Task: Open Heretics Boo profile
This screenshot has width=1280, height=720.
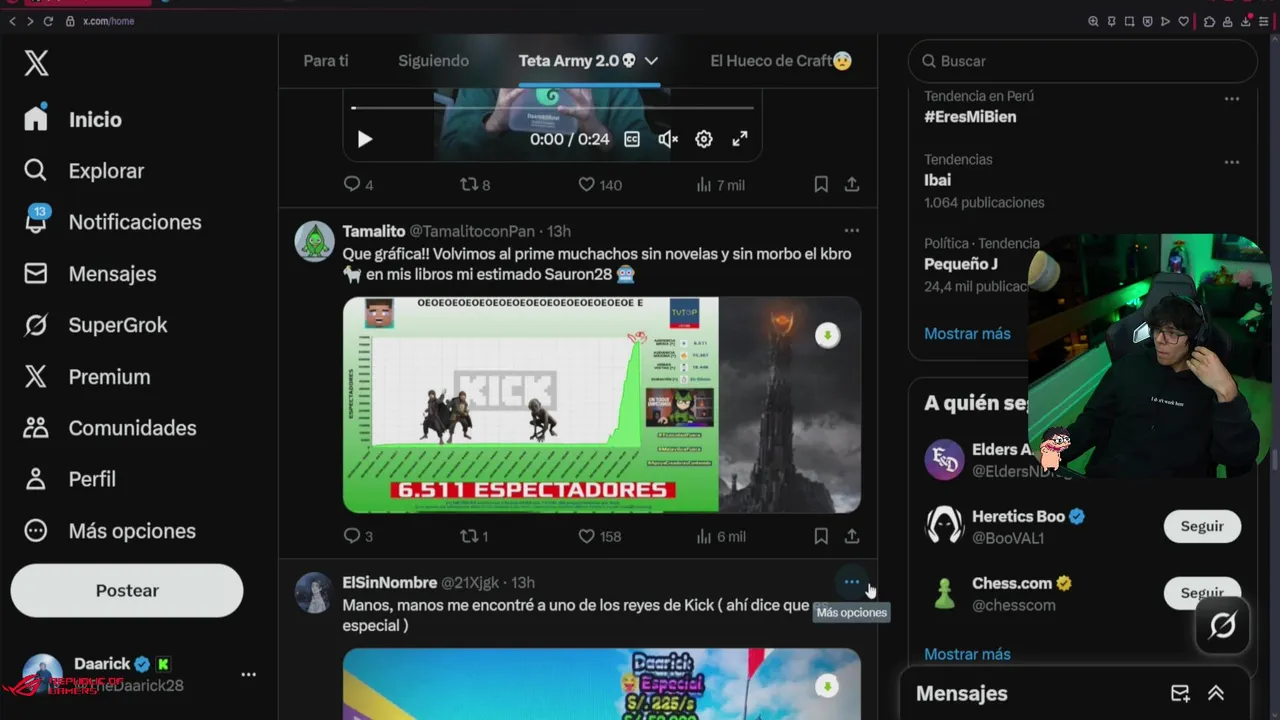Action: click(1018, 516)
